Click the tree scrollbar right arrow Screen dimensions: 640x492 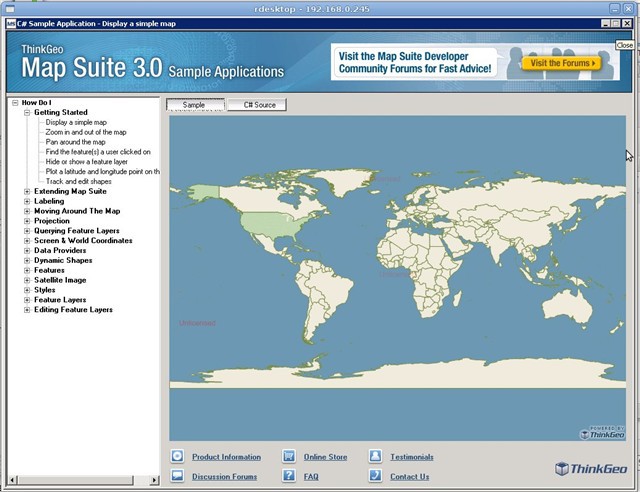click(x=154, y=480)
